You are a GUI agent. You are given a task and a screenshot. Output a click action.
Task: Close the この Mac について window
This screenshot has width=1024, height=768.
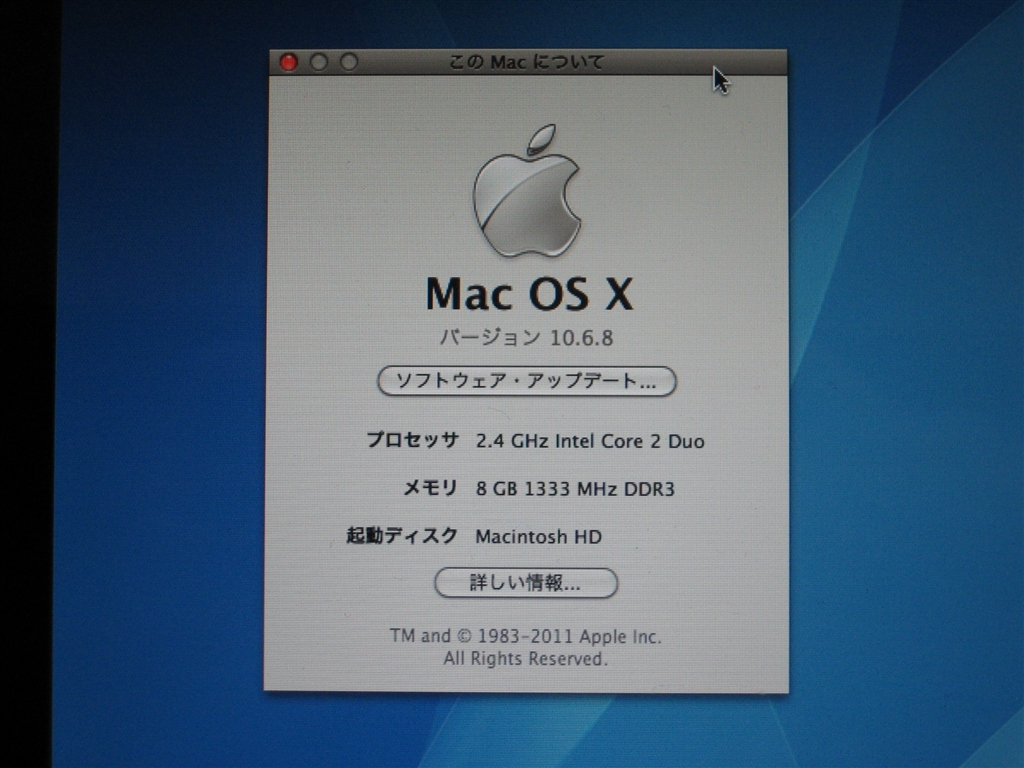coord(289,62)
